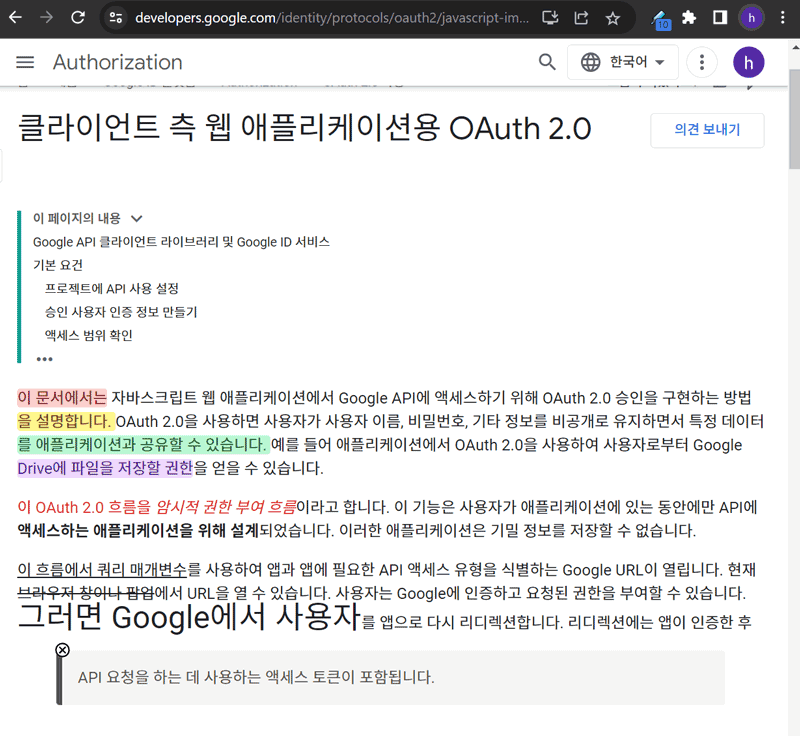Open the highlighter extension with the 10 badge

(x=661, y=19)
